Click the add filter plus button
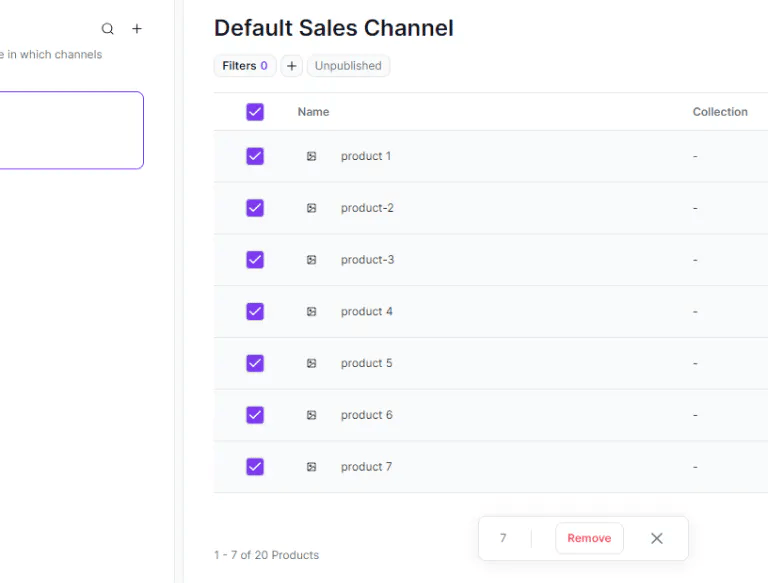Viewport: 768px width, 584px height. [291, 66]
